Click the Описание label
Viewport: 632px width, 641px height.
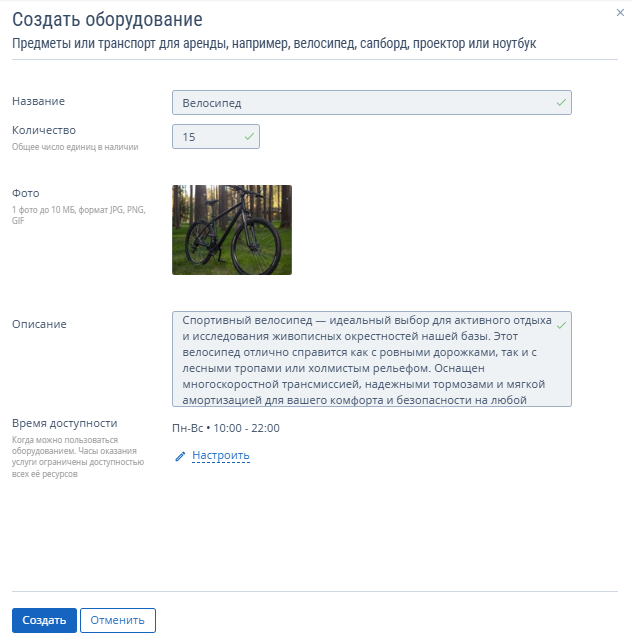(x=39, y=324)
